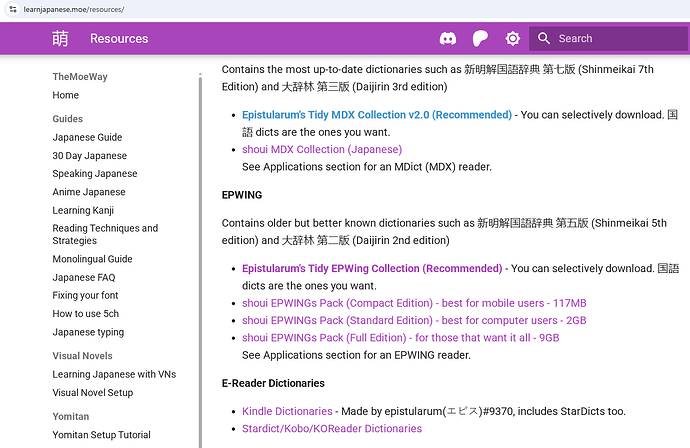The height and width of the screenshot is (448, 690).
Task: Open the Discord server icon link
Action: click(x=448, y=39)
